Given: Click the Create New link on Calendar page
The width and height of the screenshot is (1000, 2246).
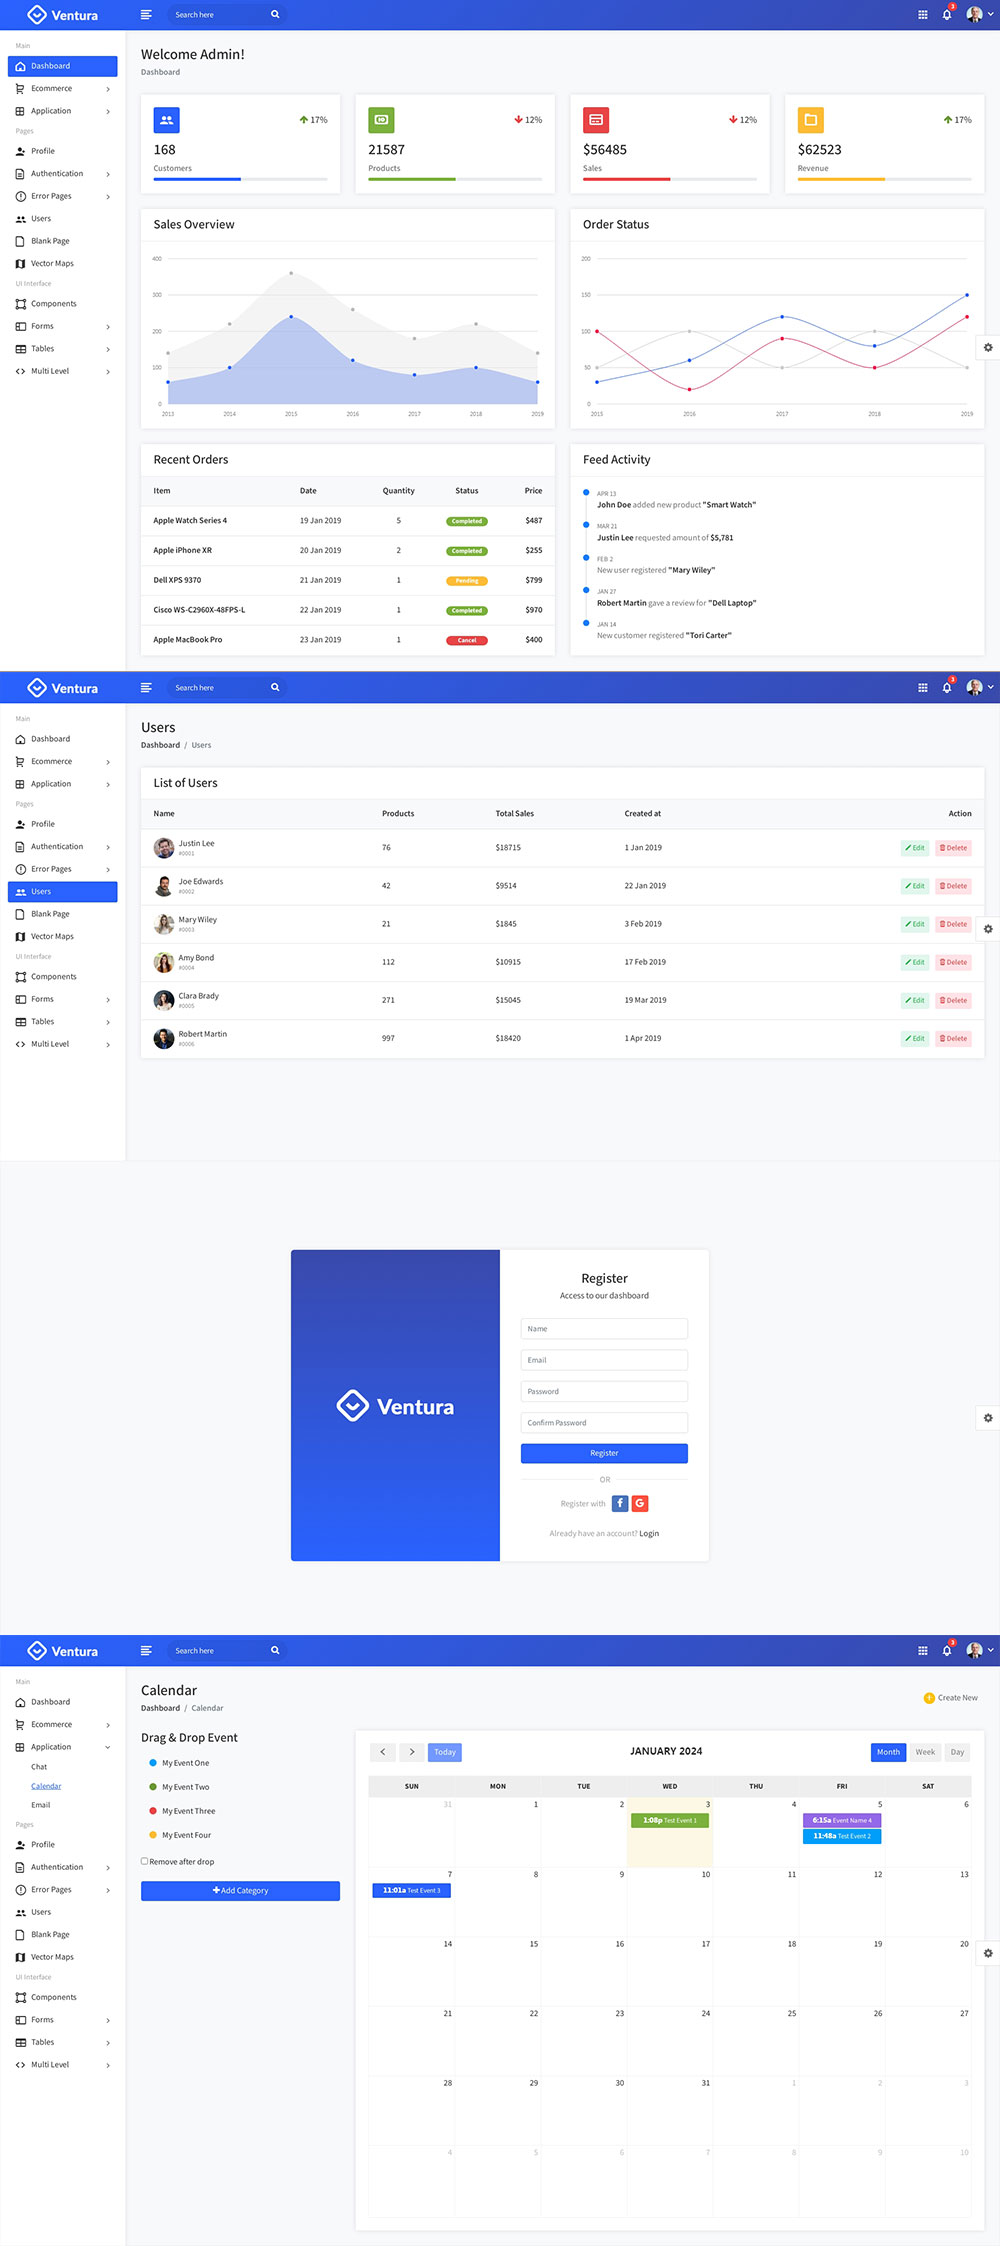Looking at the screenshot, I should (951, 1698).
